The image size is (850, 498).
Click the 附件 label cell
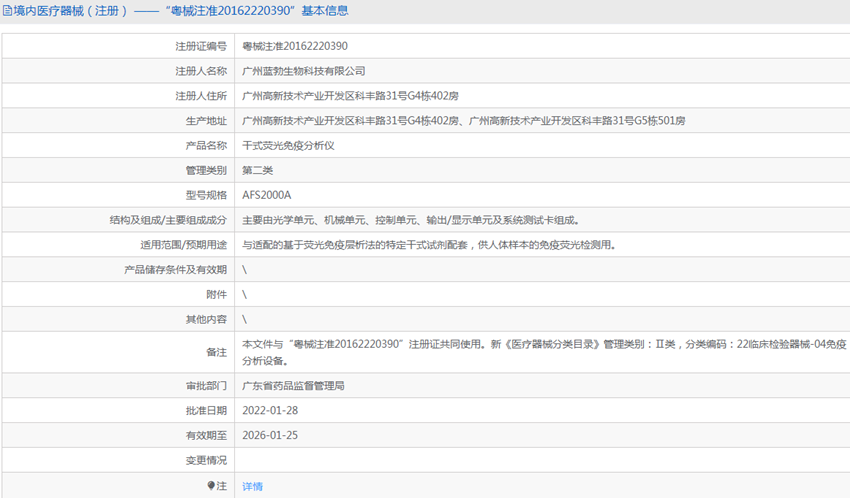tap(118, 295)
